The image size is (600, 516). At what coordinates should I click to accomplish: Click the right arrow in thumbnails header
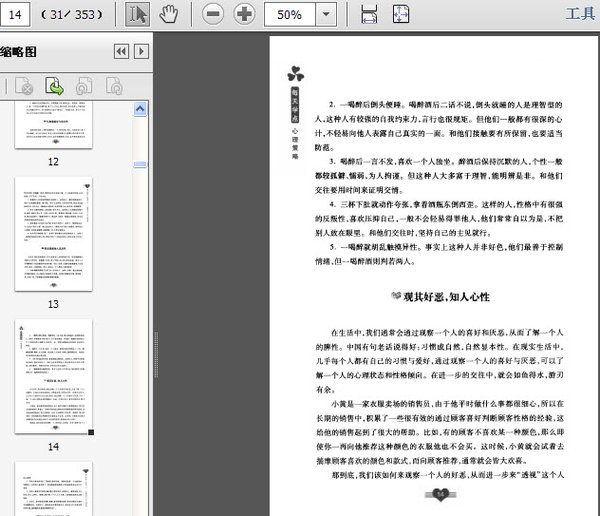tap(141, 51)
